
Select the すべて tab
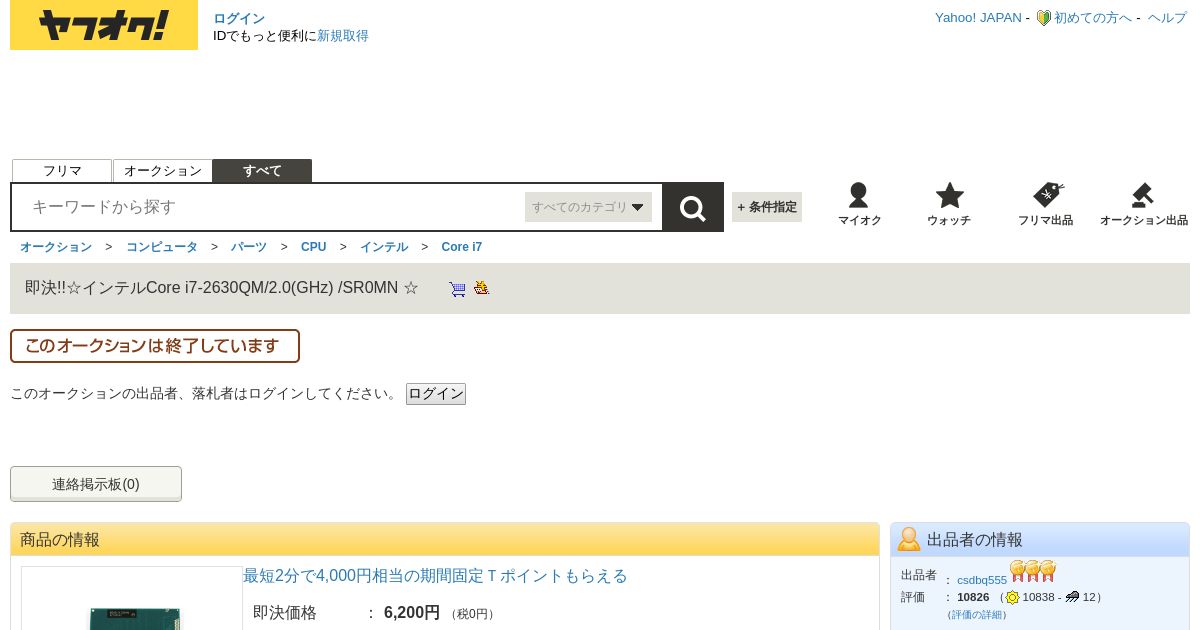point(262,171)
